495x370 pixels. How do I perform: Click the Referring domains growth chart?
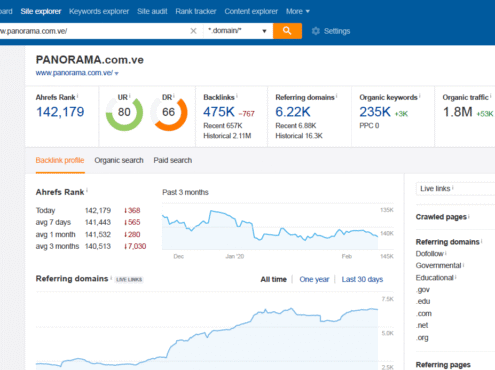click(207, 332)
